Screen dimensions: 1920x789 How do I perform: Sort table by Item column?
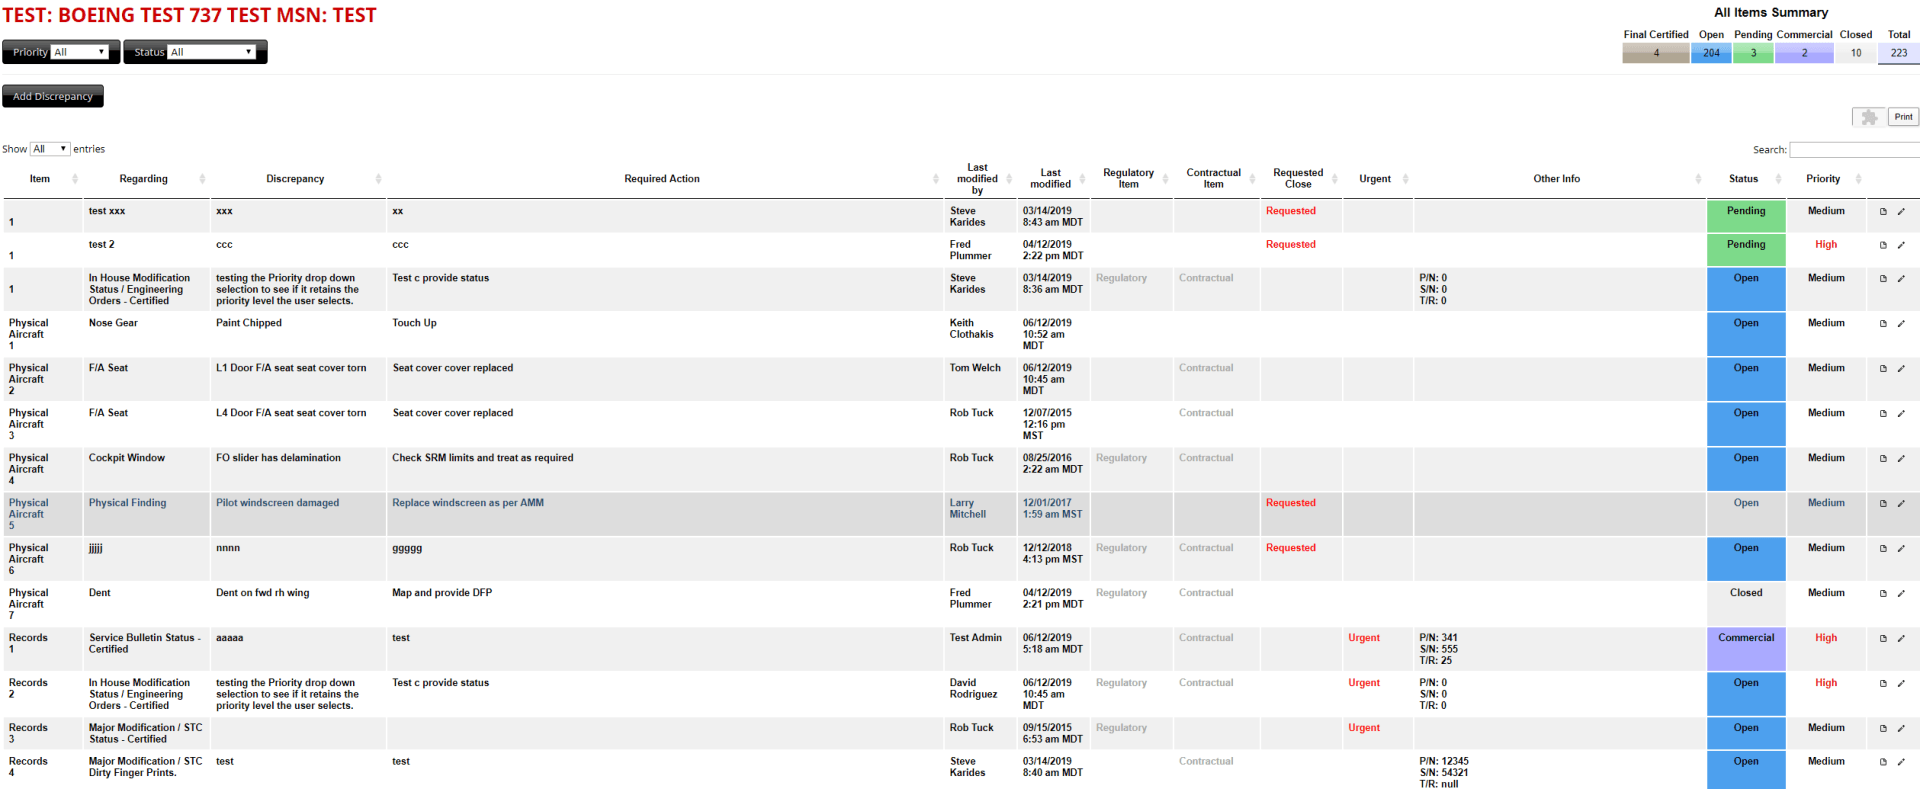coord(41,179)
